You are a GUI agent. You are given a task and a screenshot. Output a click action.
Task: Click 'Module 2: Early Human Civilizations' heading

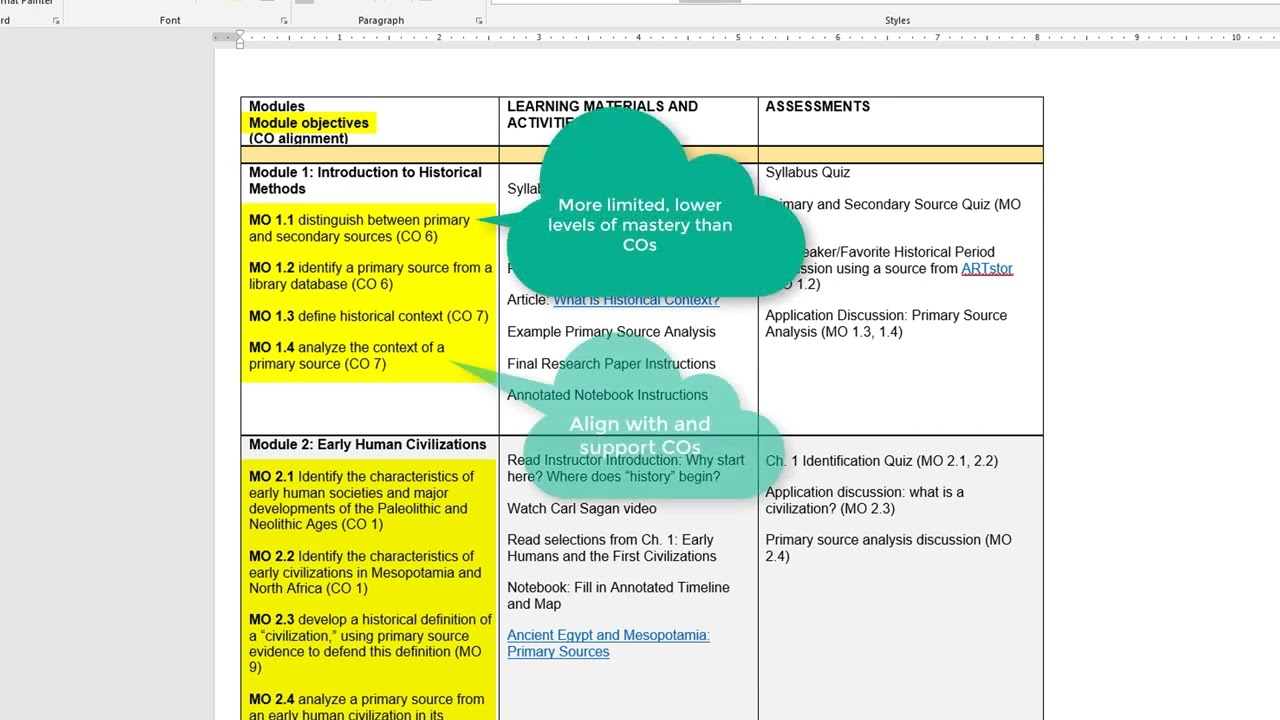point(367,444)
